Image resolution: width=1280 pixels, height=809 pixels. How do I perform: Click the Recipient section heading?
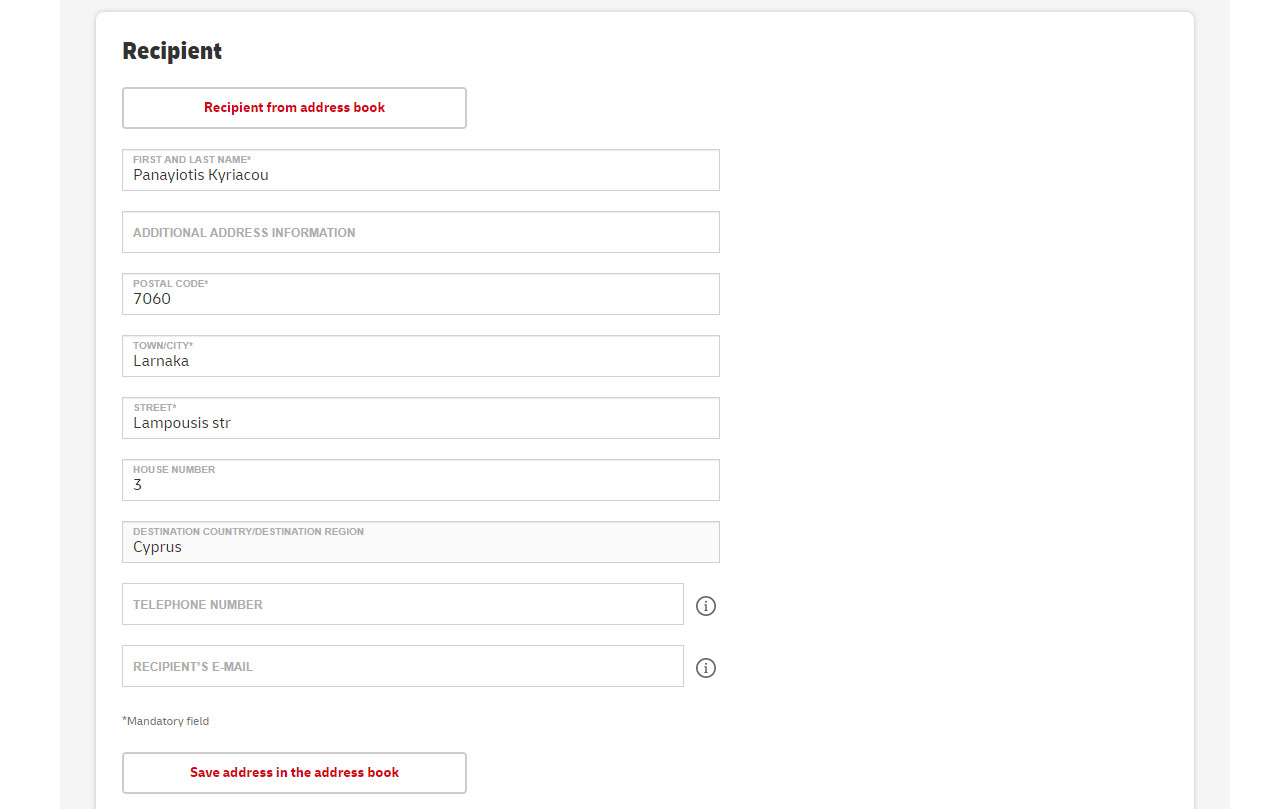click(x=172, y=51)
